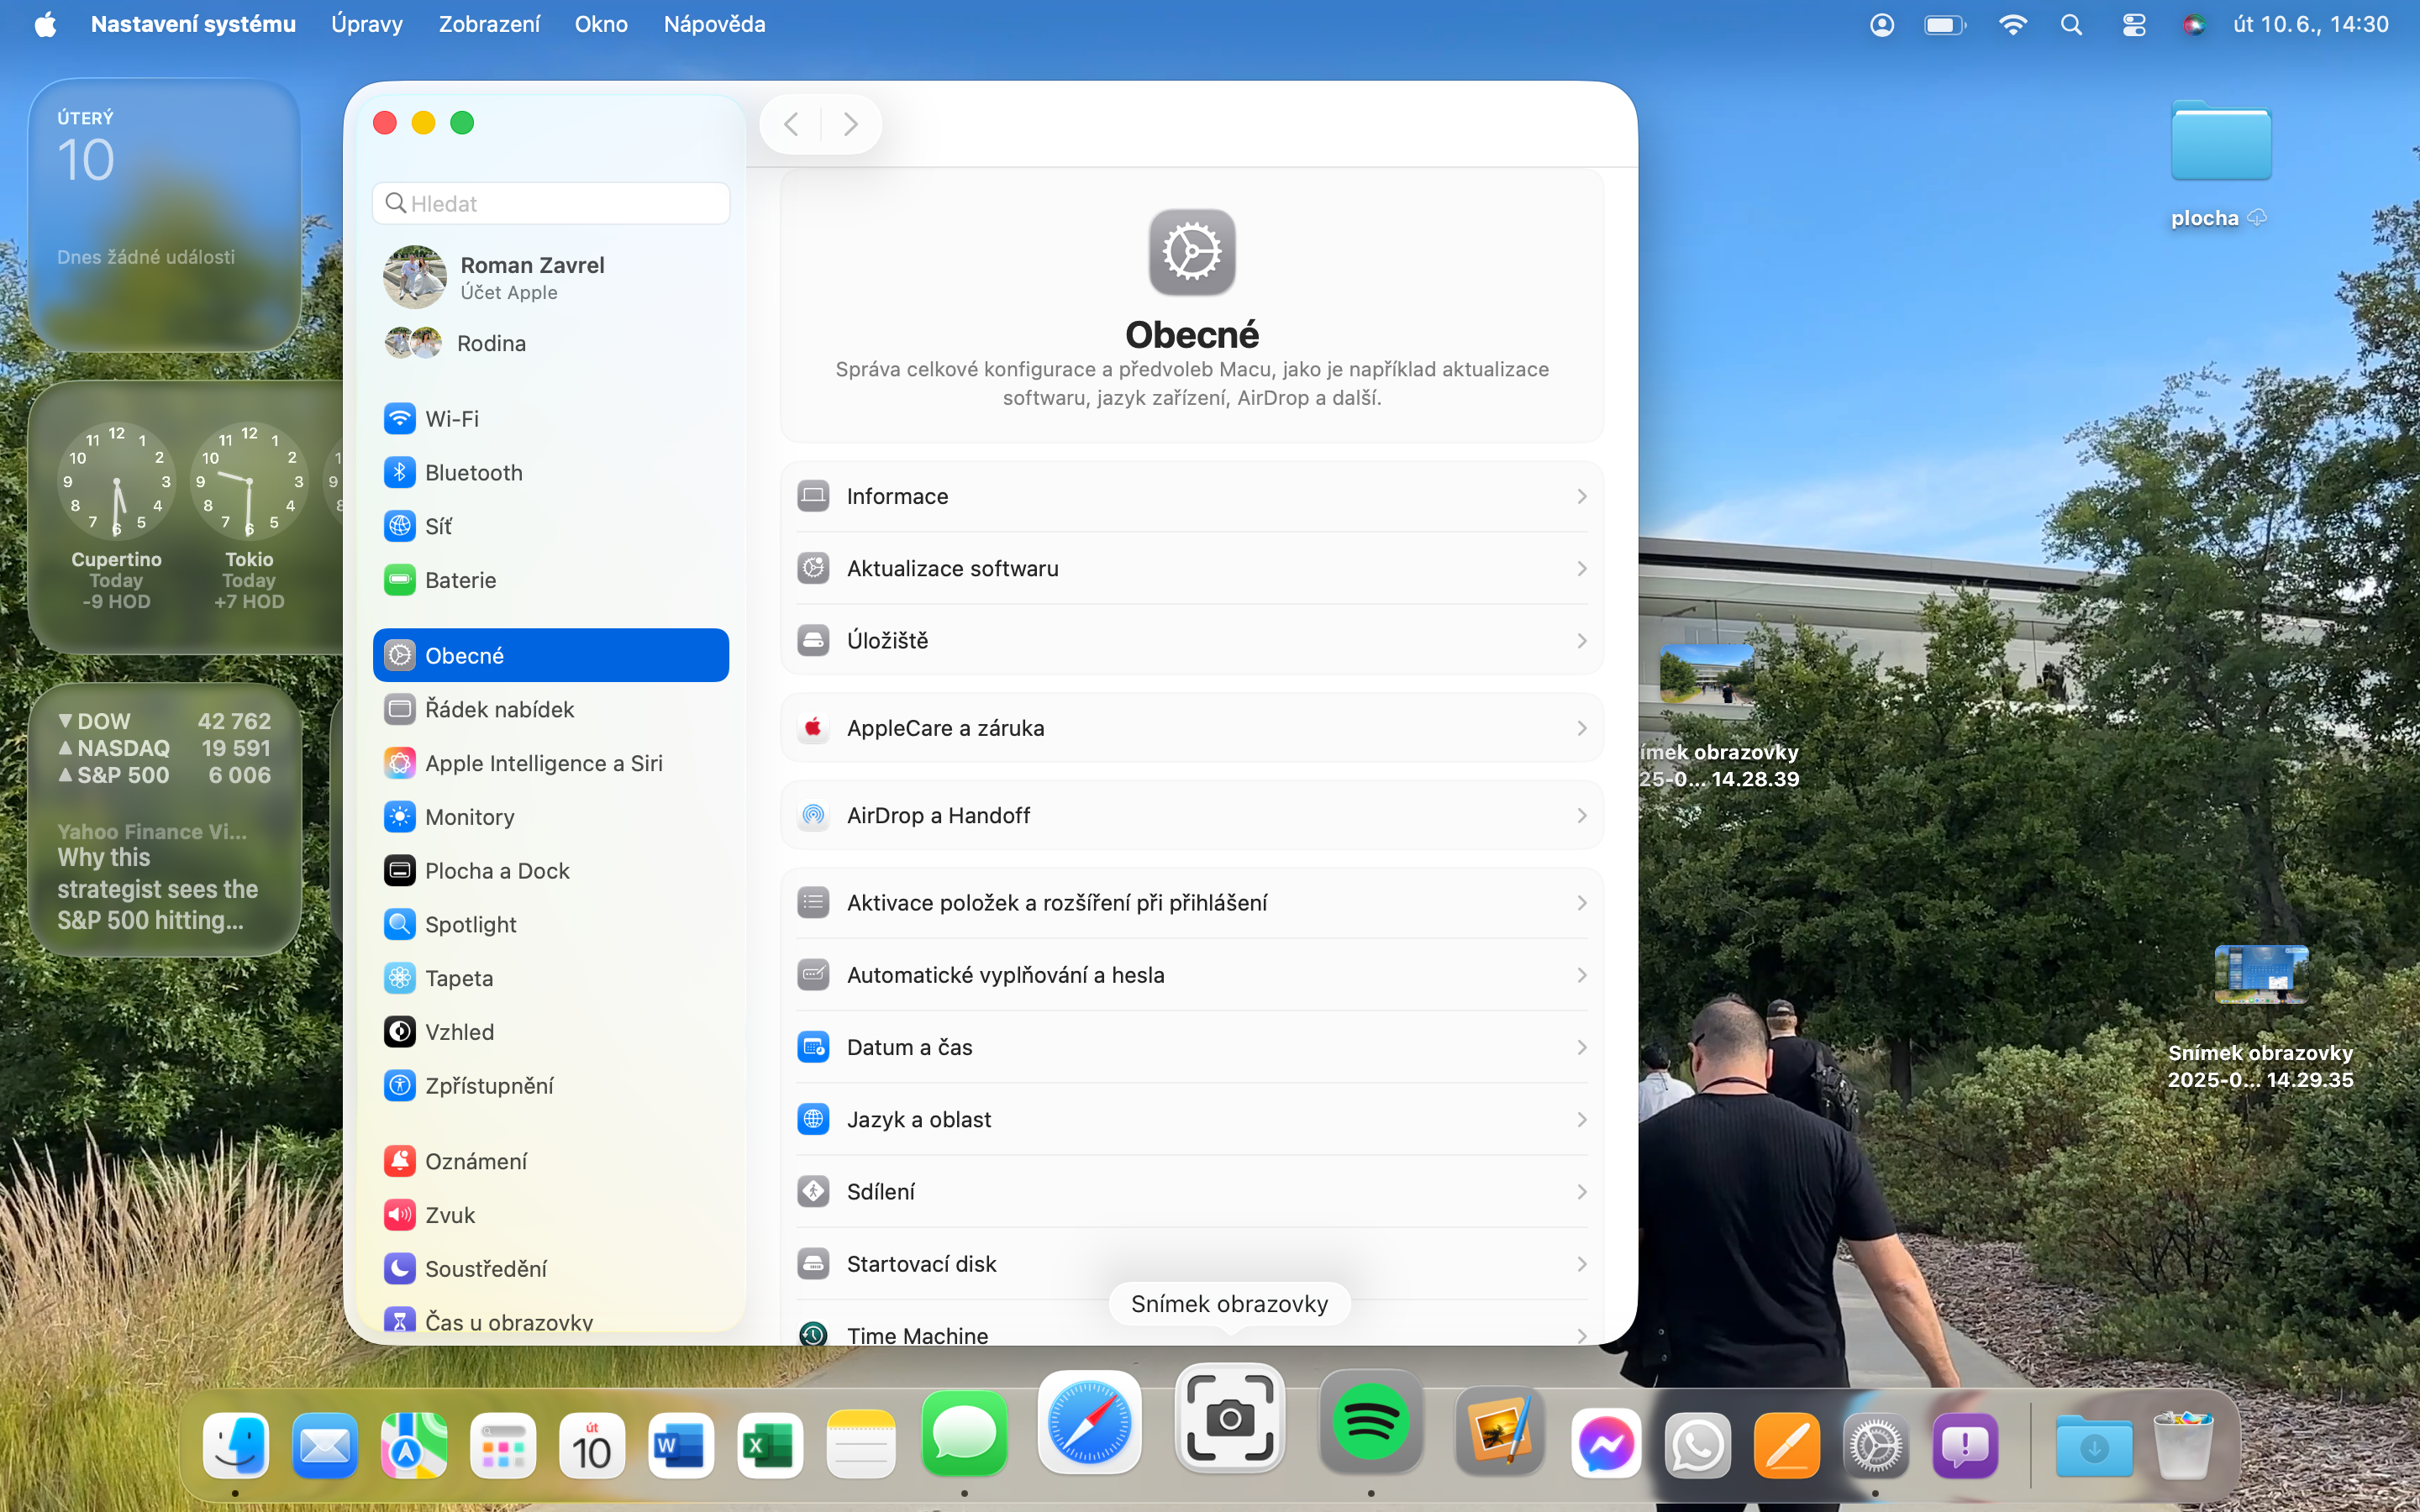Open Wi-Fi settings in sidebar
Image resolution: width=2420 pixels, height=1512 pixels.
coord(451,419)
